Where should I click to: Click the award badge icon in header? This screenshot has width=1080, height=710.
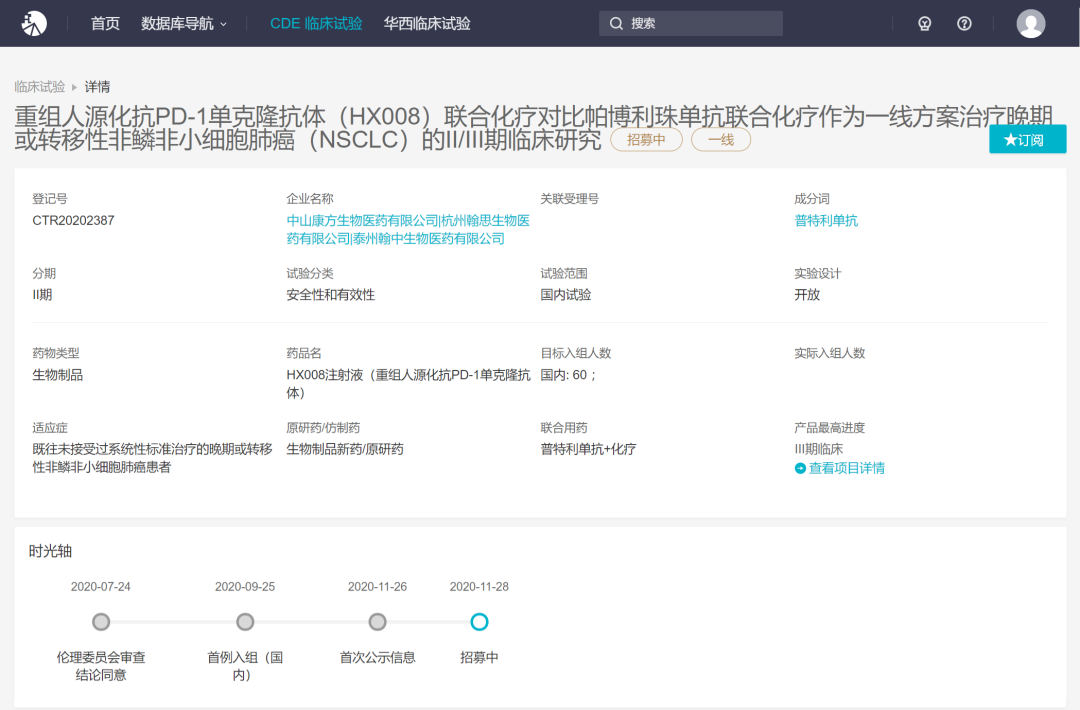pos(924,23)
